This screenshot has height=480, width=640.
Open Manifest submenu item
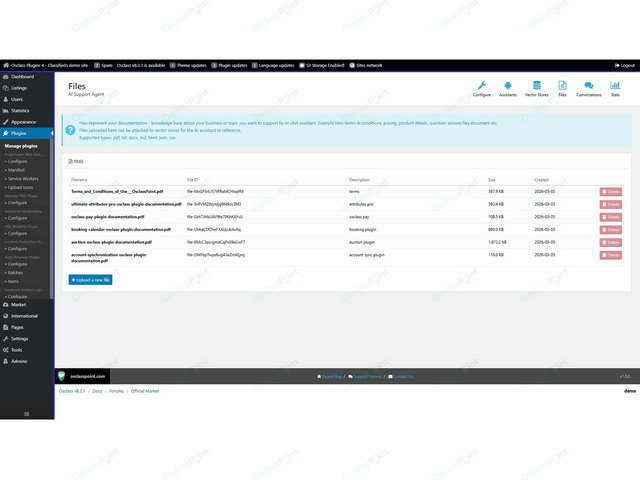tap(15, 170)
